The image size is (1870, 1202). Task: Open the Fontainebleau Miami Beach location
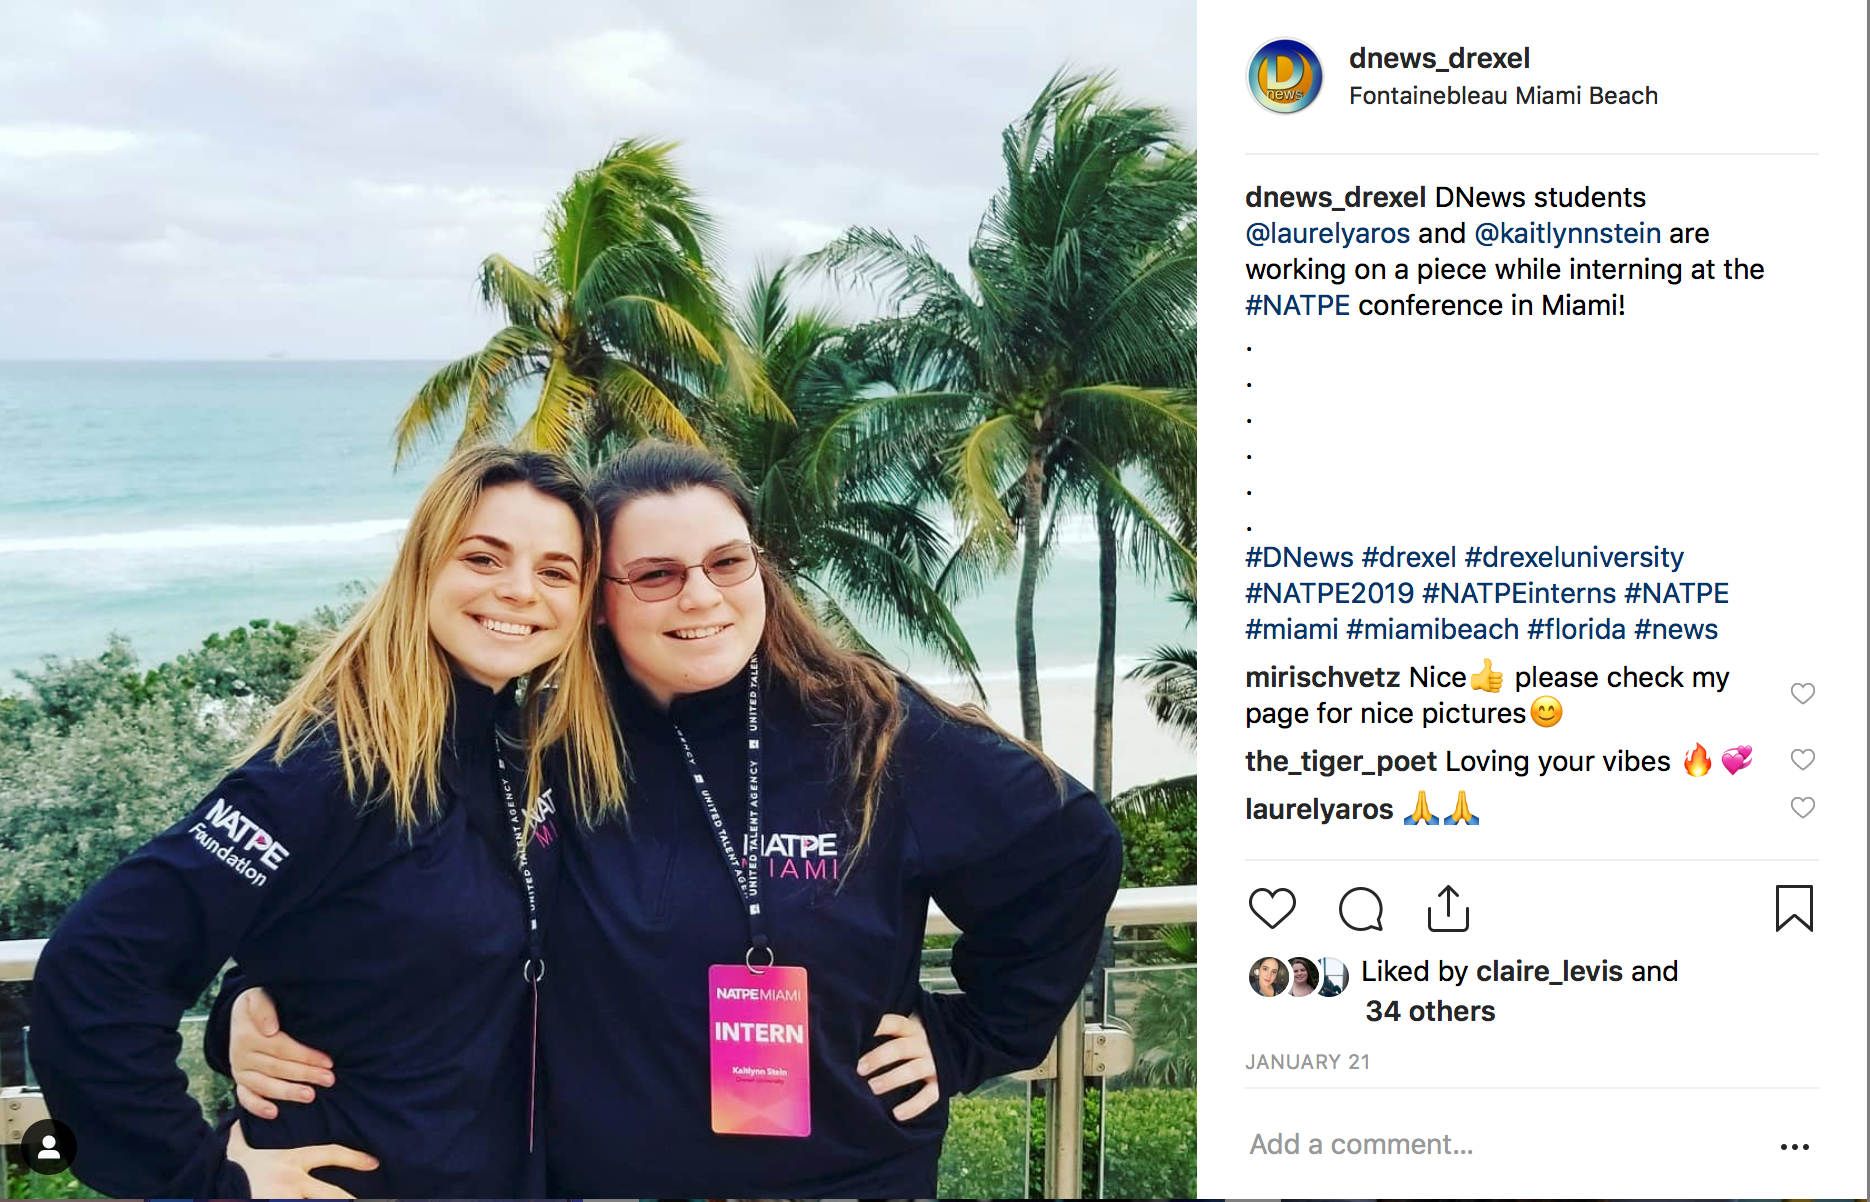tap(1503, 96)
